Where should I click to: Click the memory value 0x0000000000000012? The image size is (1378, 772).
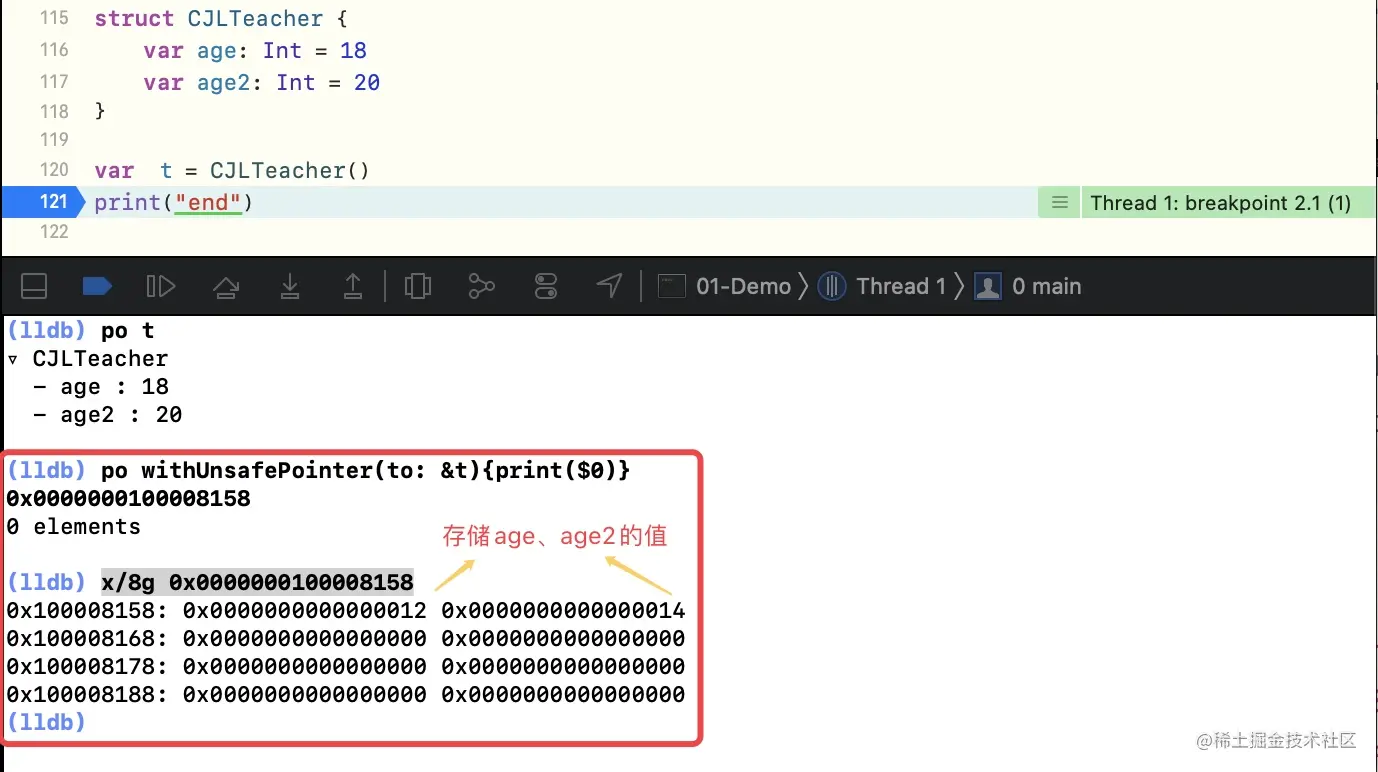click(305, 610)
